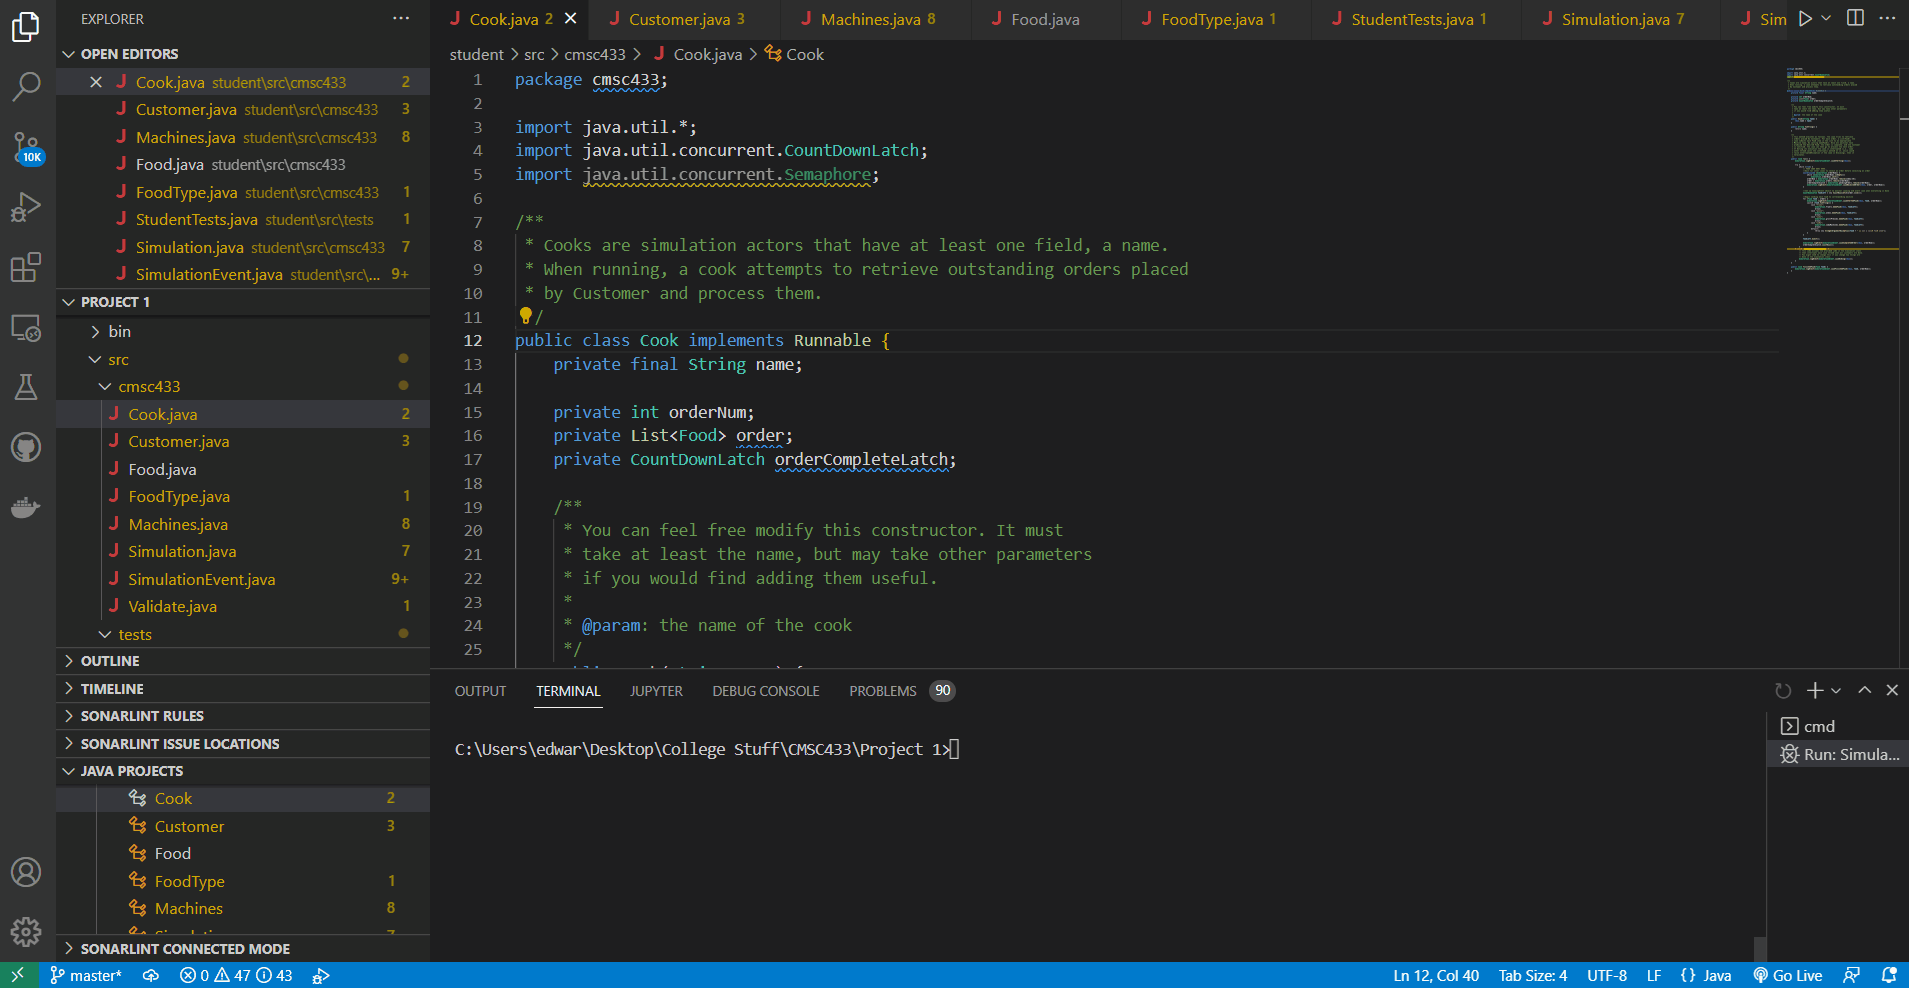Screen dimensions: 1909x988
Task: Open Simulation.java in the project file tree
Action: [182, 552]
